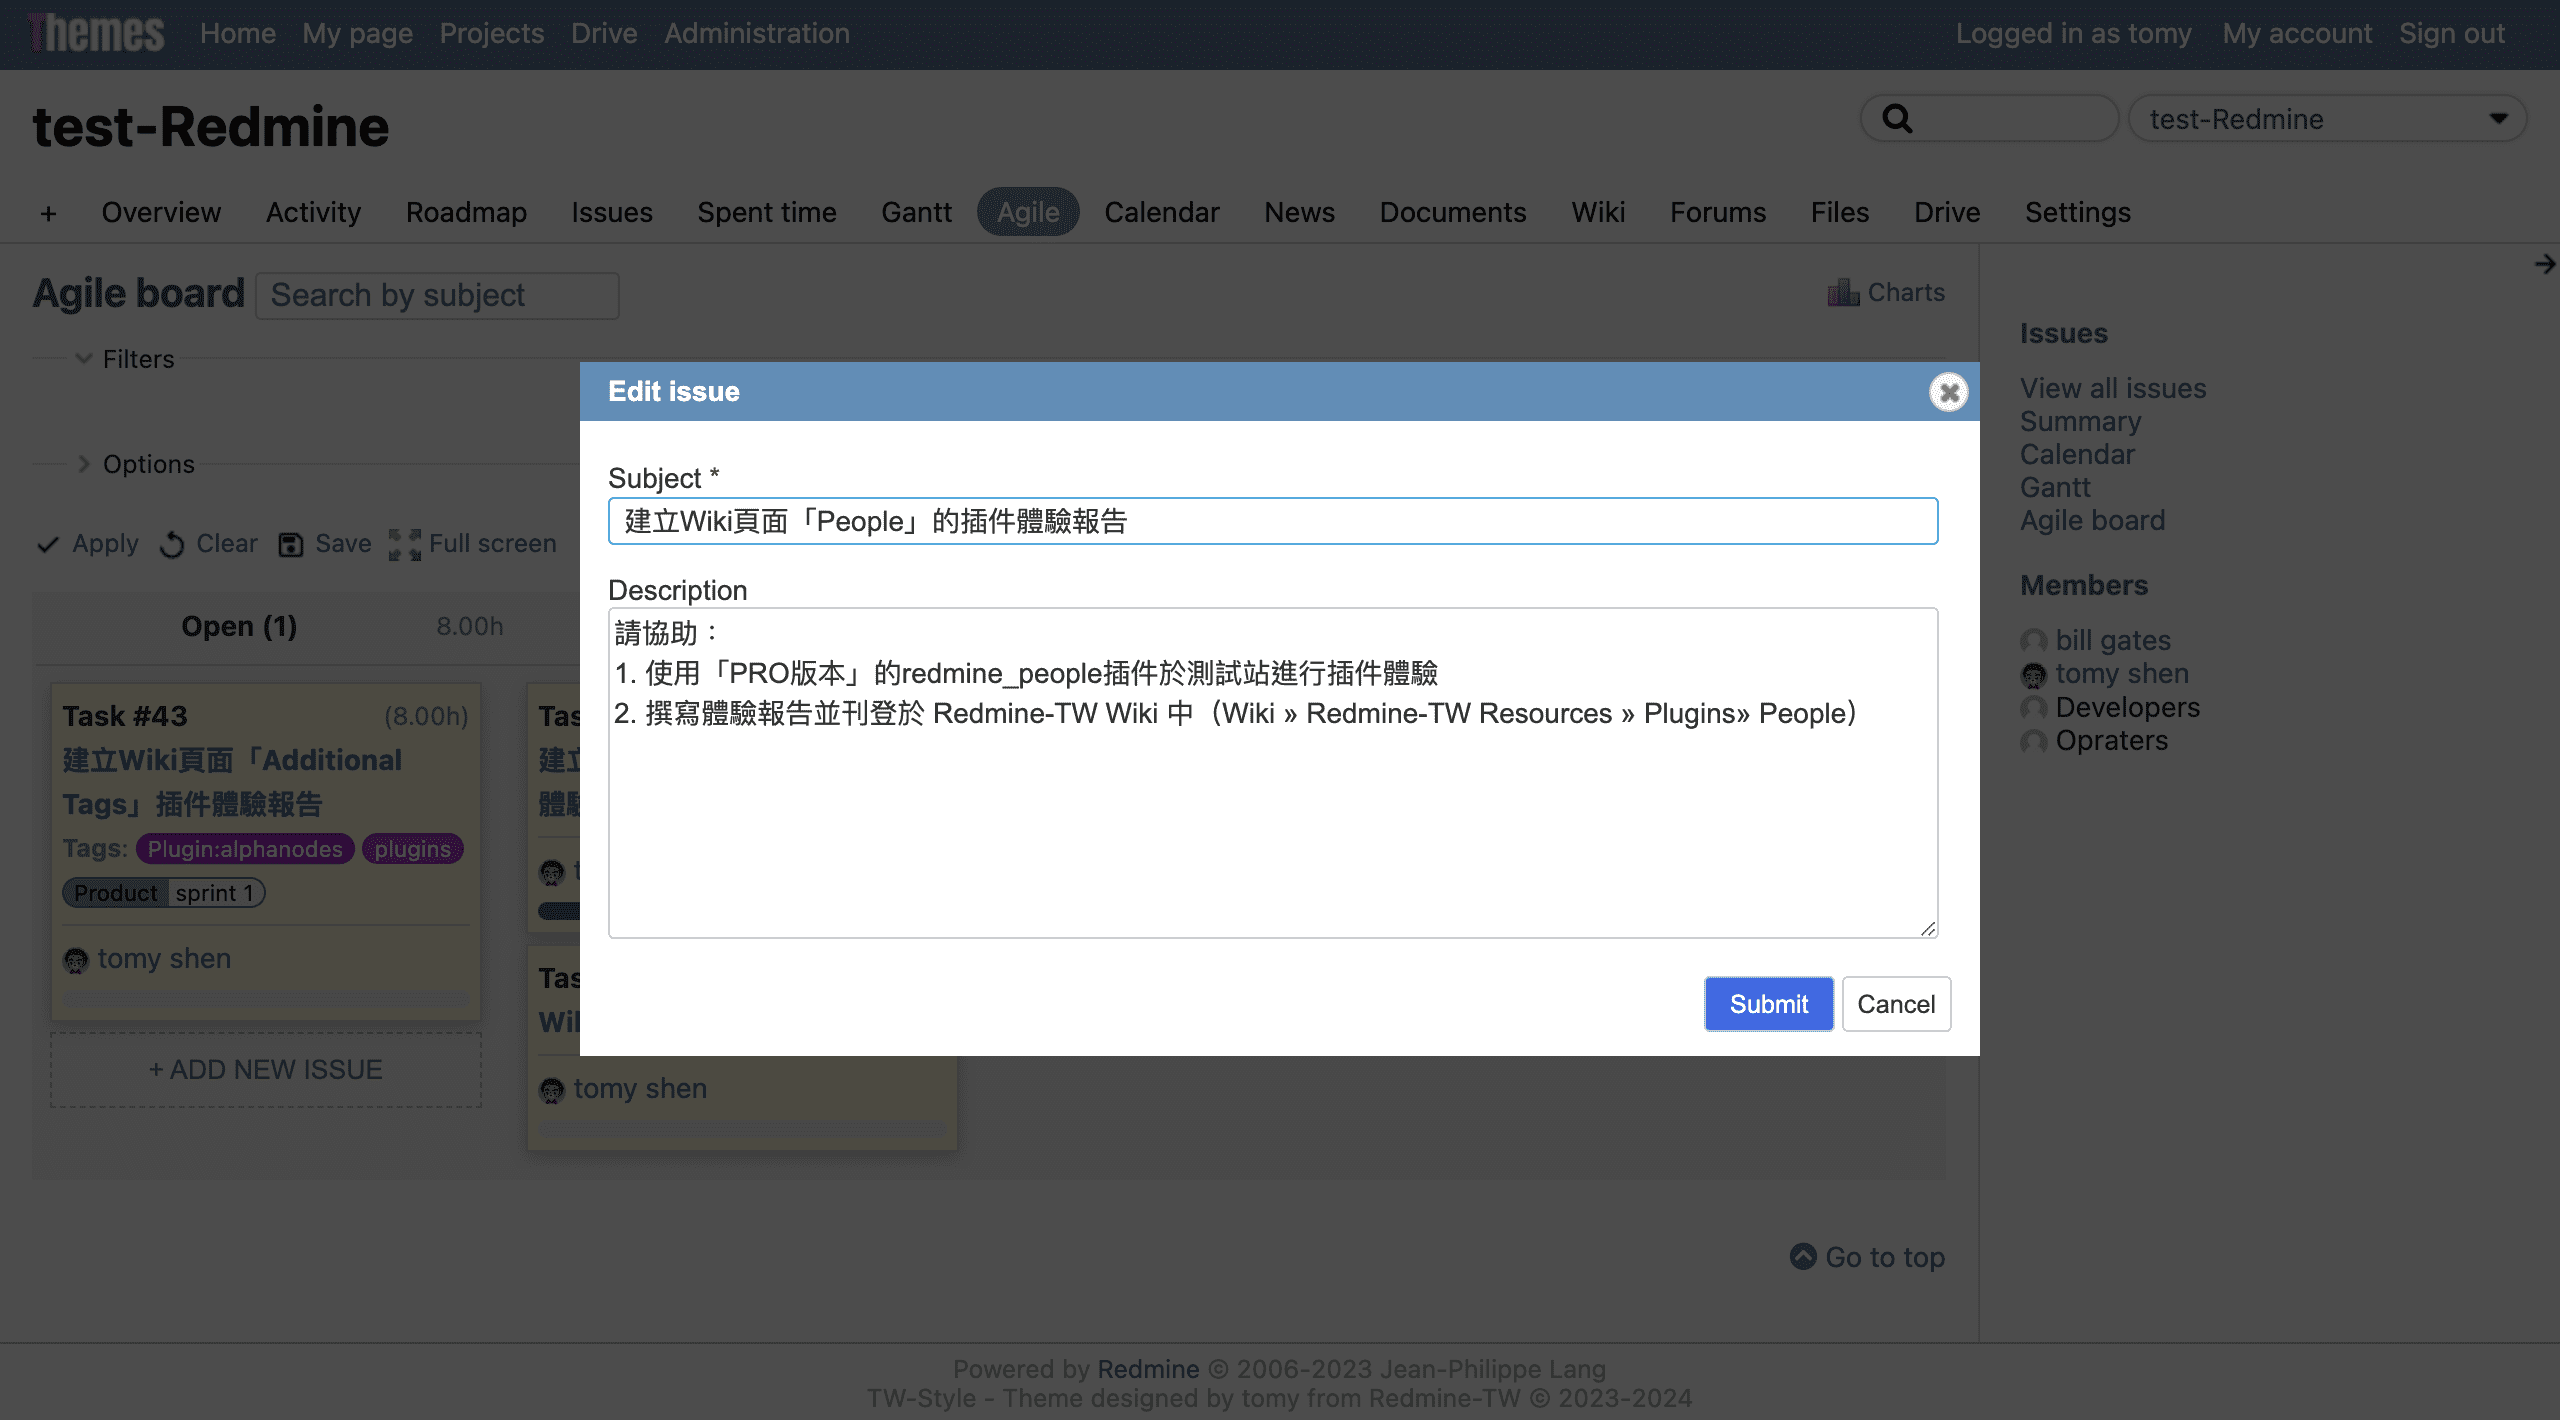The width and height of the screenshot is (2560, 1420).
Task: Click the Apply checkmark icon
Action: (47, 544)
